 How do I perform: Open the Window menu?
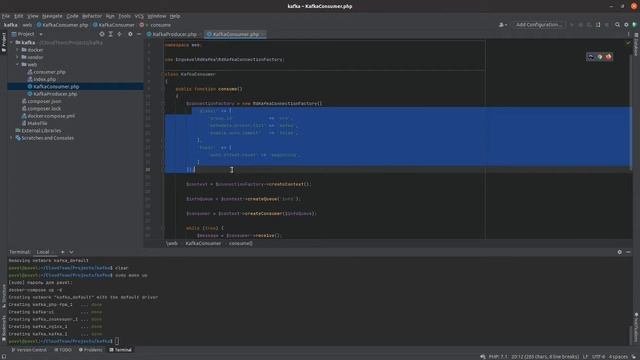point(157,16)
